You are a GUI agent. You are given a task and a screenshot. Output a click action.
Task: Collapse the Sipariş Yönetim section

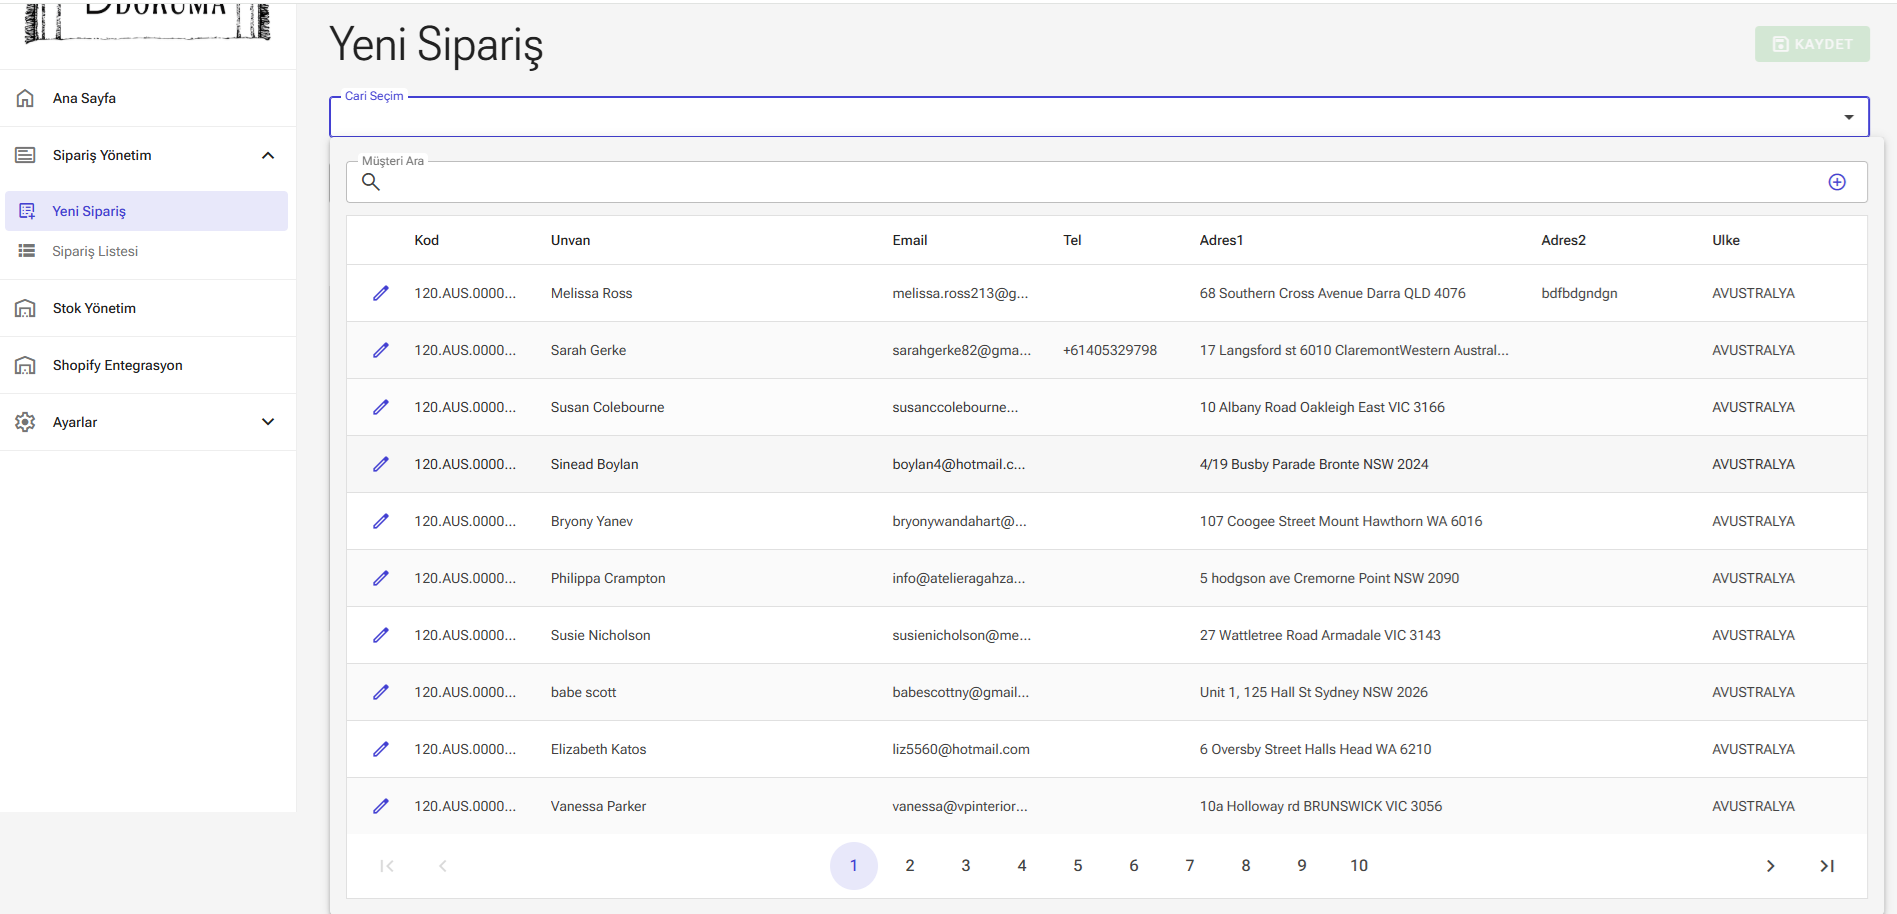pyautogui.click(x=268, y=155)
